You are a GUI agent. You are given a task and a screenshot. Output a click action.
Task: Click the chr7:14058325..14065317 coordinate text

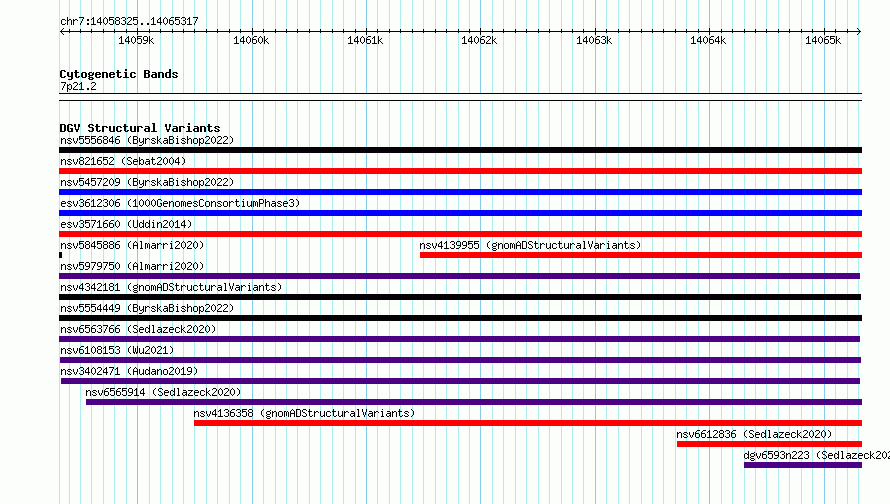pyautogui.click(x=129, y=22)
